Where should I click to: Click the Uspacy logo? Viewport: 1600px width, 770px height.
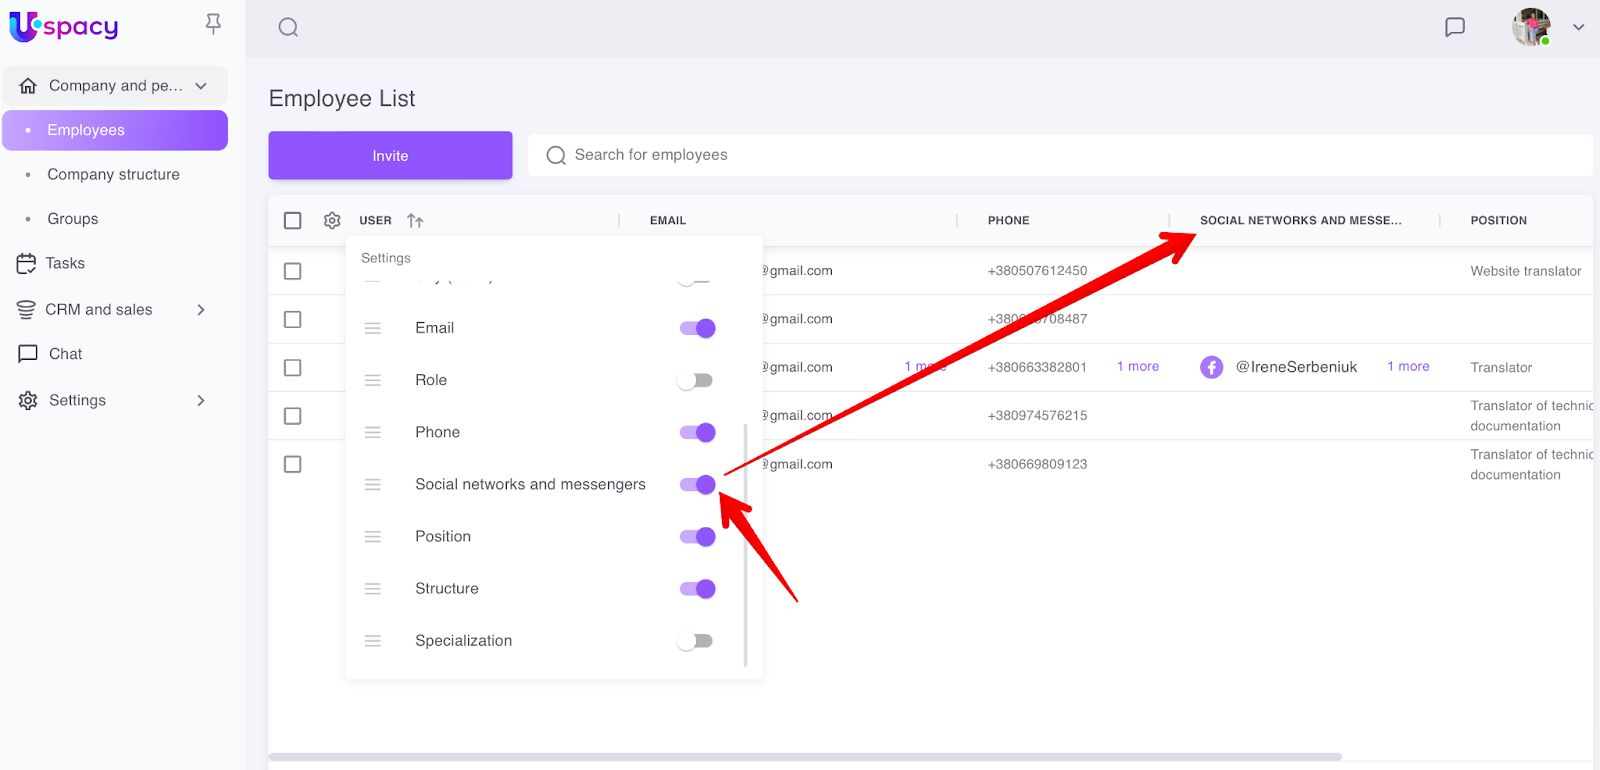coord(64,27)
